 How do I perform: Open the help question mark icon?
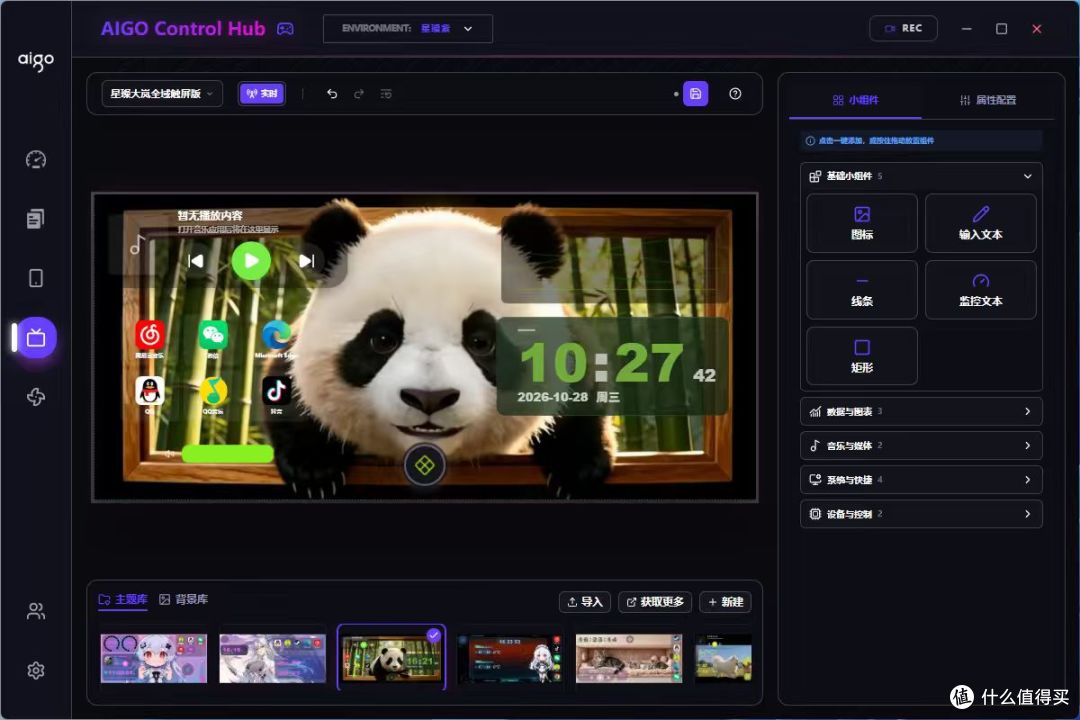click(735, 94)
